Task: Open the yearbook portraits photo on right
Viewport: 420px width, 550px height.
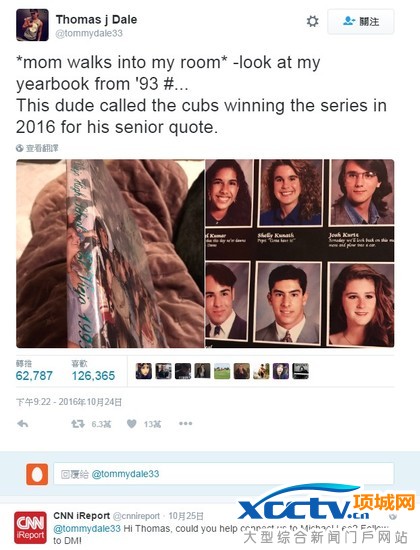Action: point(299,254)
